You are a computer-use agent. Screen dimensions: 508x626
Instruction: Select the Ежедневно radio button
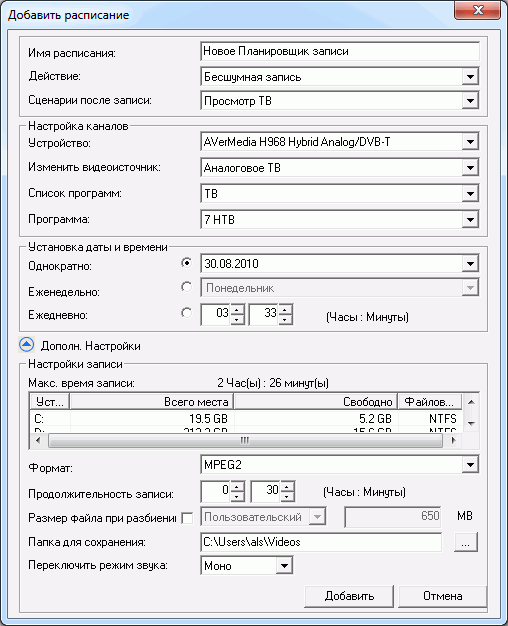[187, 313]
